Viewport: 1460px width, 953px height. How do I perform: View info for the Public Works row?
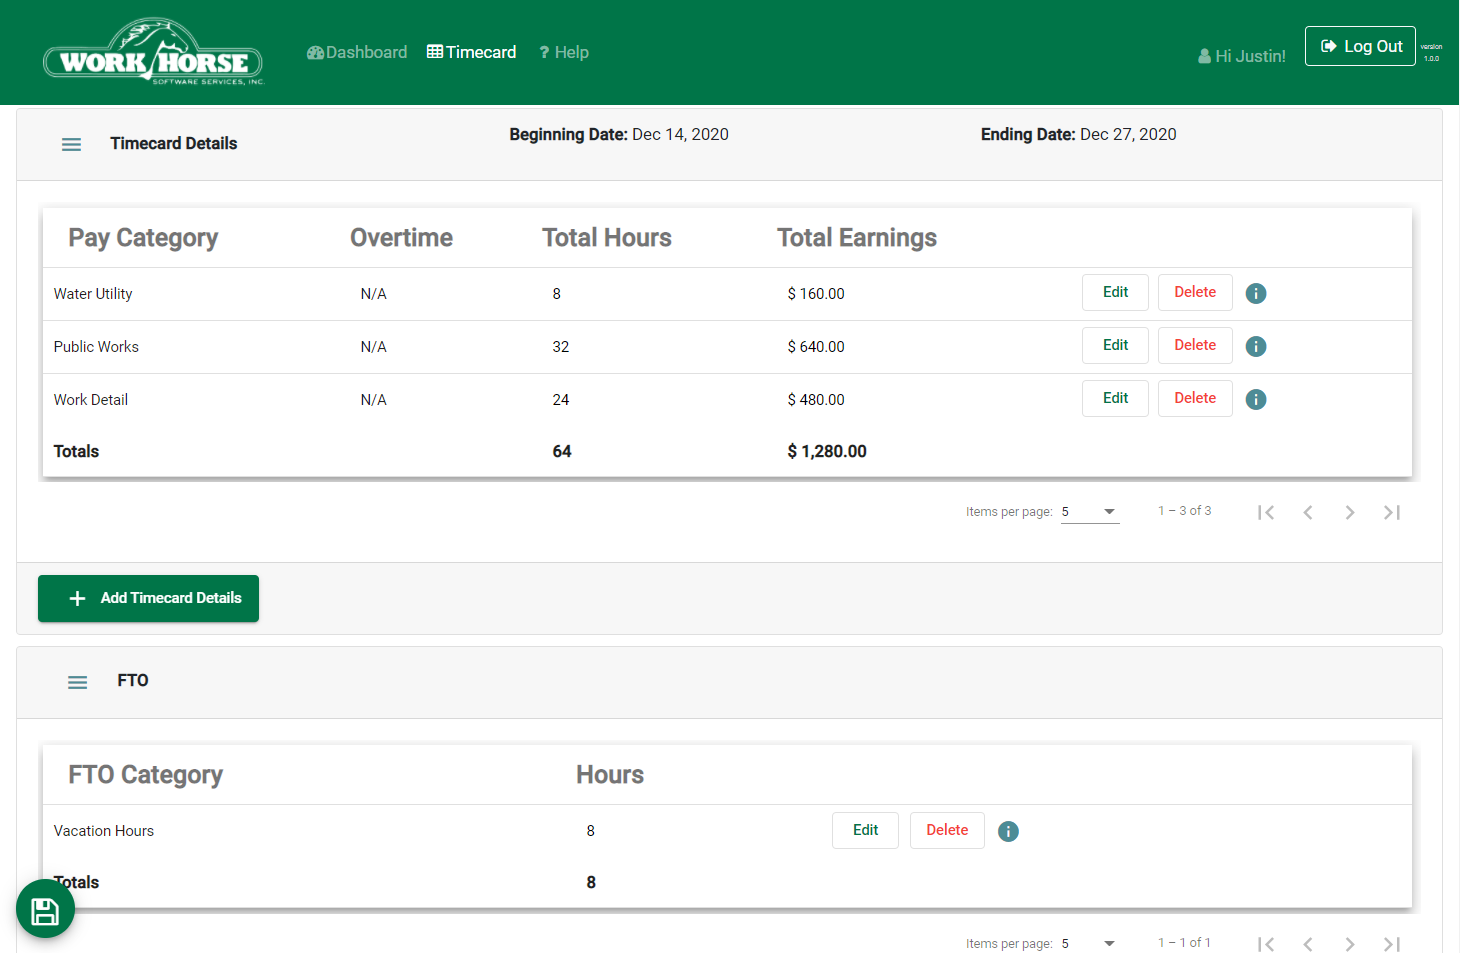[1255, 346]
